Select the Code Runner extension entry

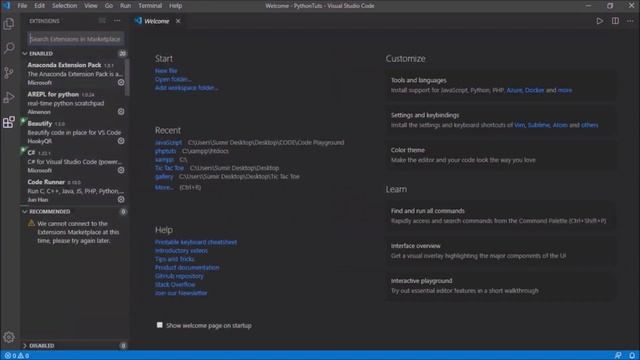[74, 191]
